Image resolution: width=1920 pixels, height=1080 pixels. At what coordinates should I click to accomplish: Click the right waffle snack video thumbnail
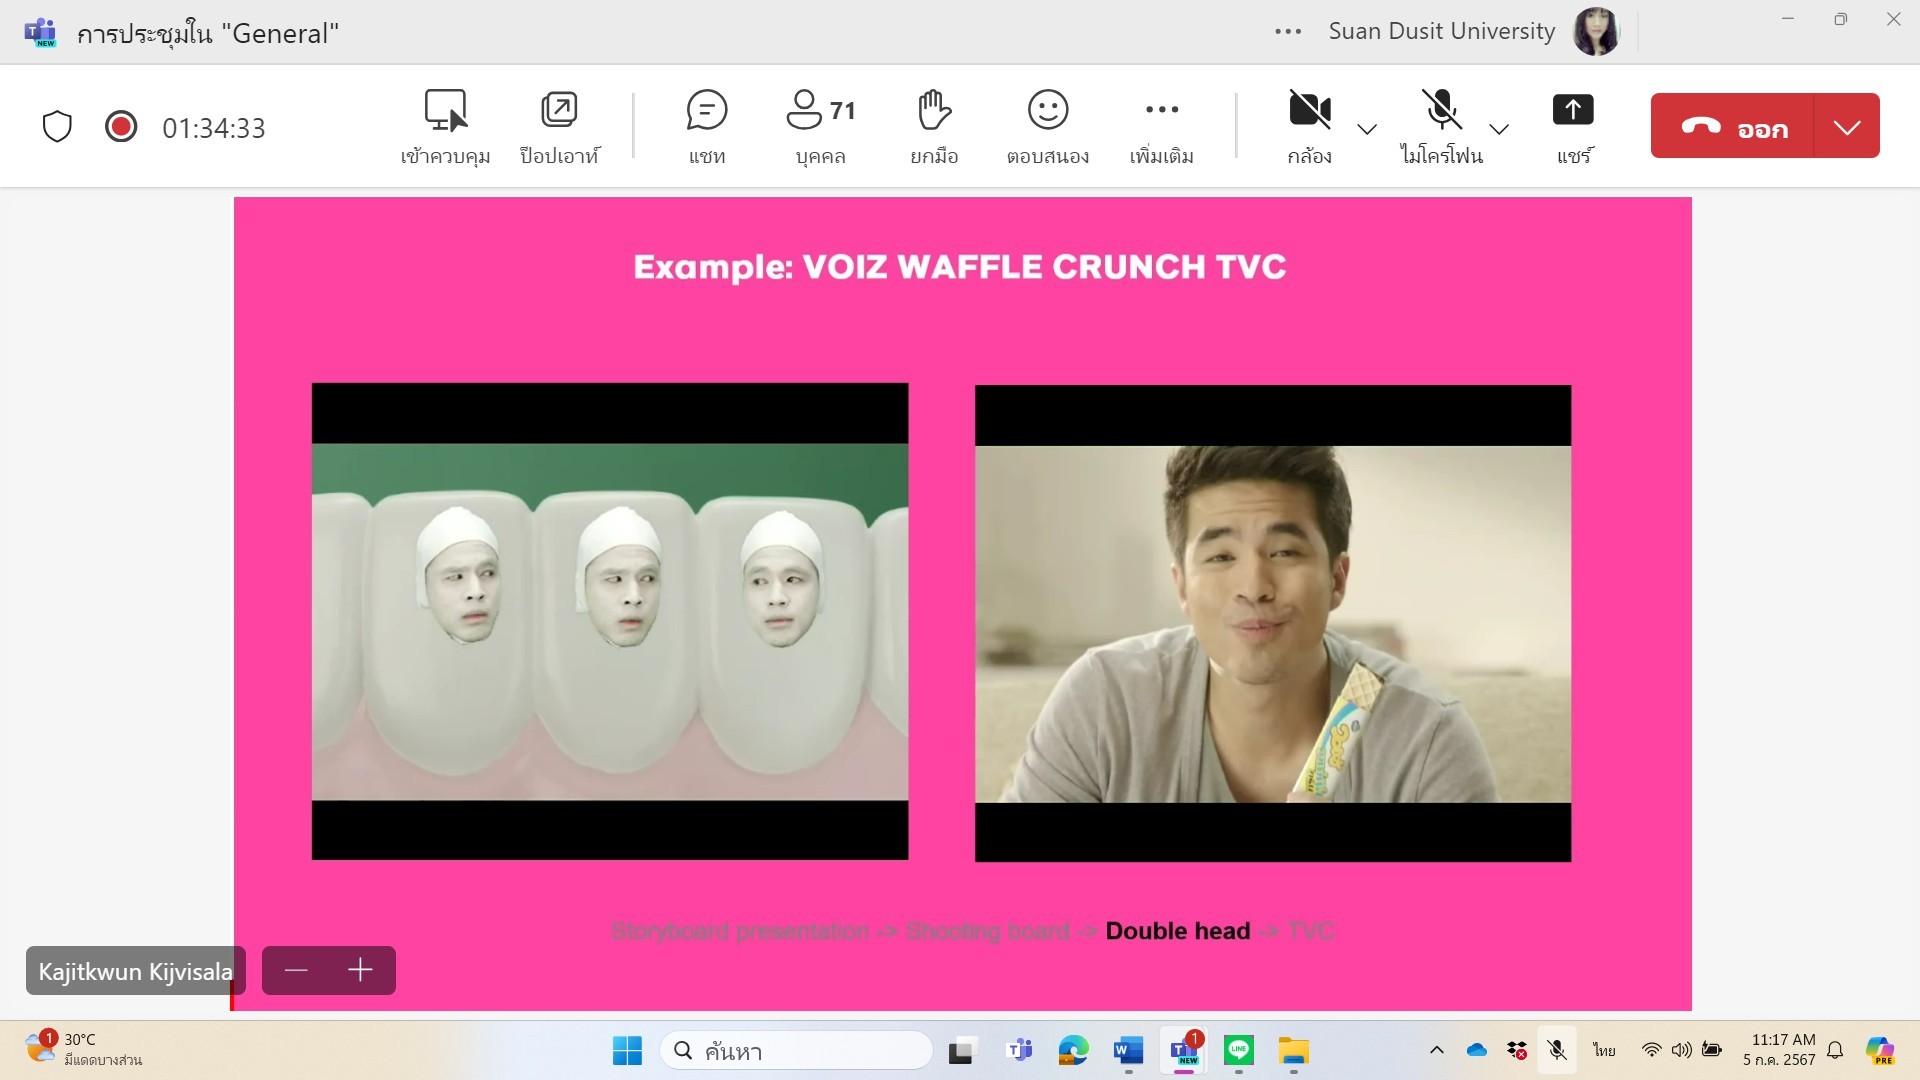(1273, 623)
